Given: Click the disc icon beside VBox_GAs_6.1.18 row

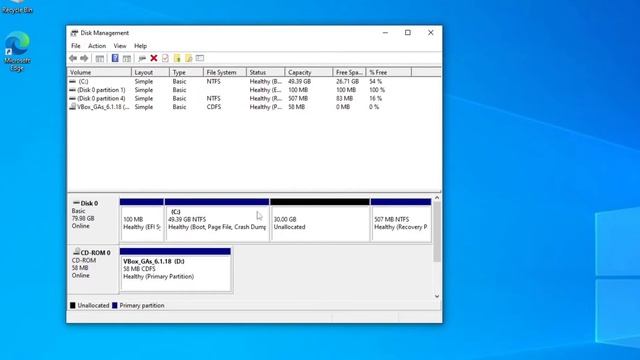Looking at the screenshot, I should [x=73, y=107].
